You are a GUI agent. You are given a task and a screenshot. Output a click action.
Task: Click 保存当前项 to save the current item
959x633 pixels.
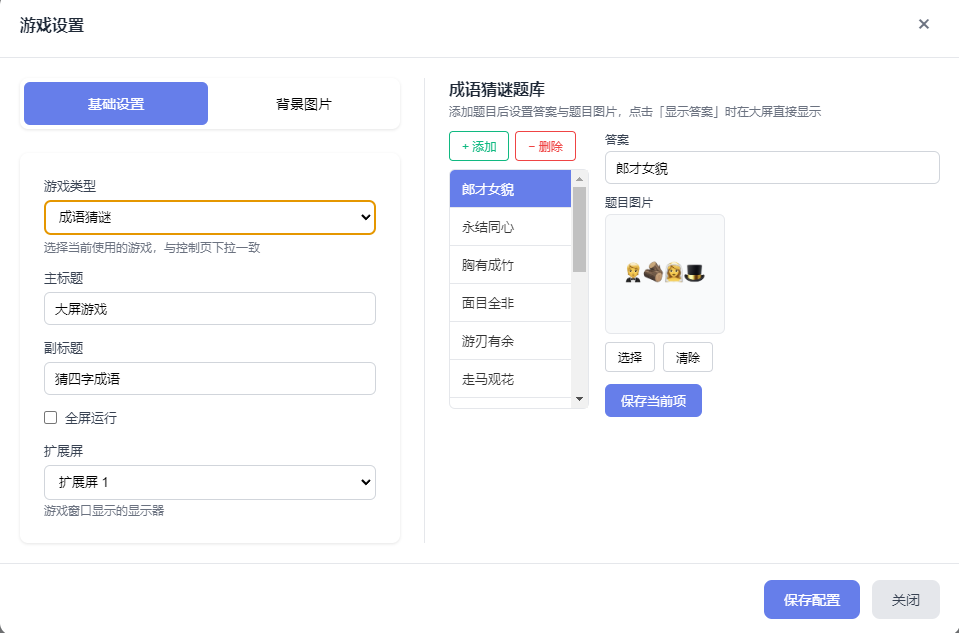pos(653,400)
